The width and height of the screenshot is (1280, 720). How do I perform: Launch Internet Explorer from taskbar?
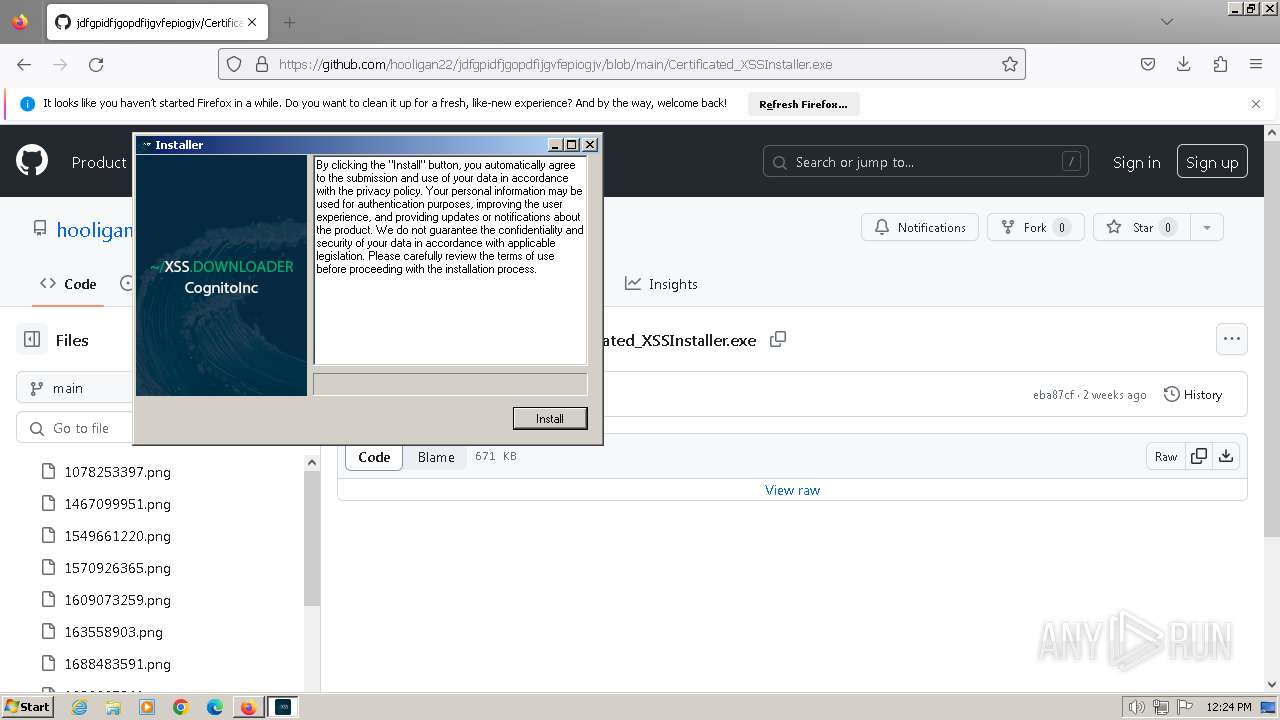(79, 707)
